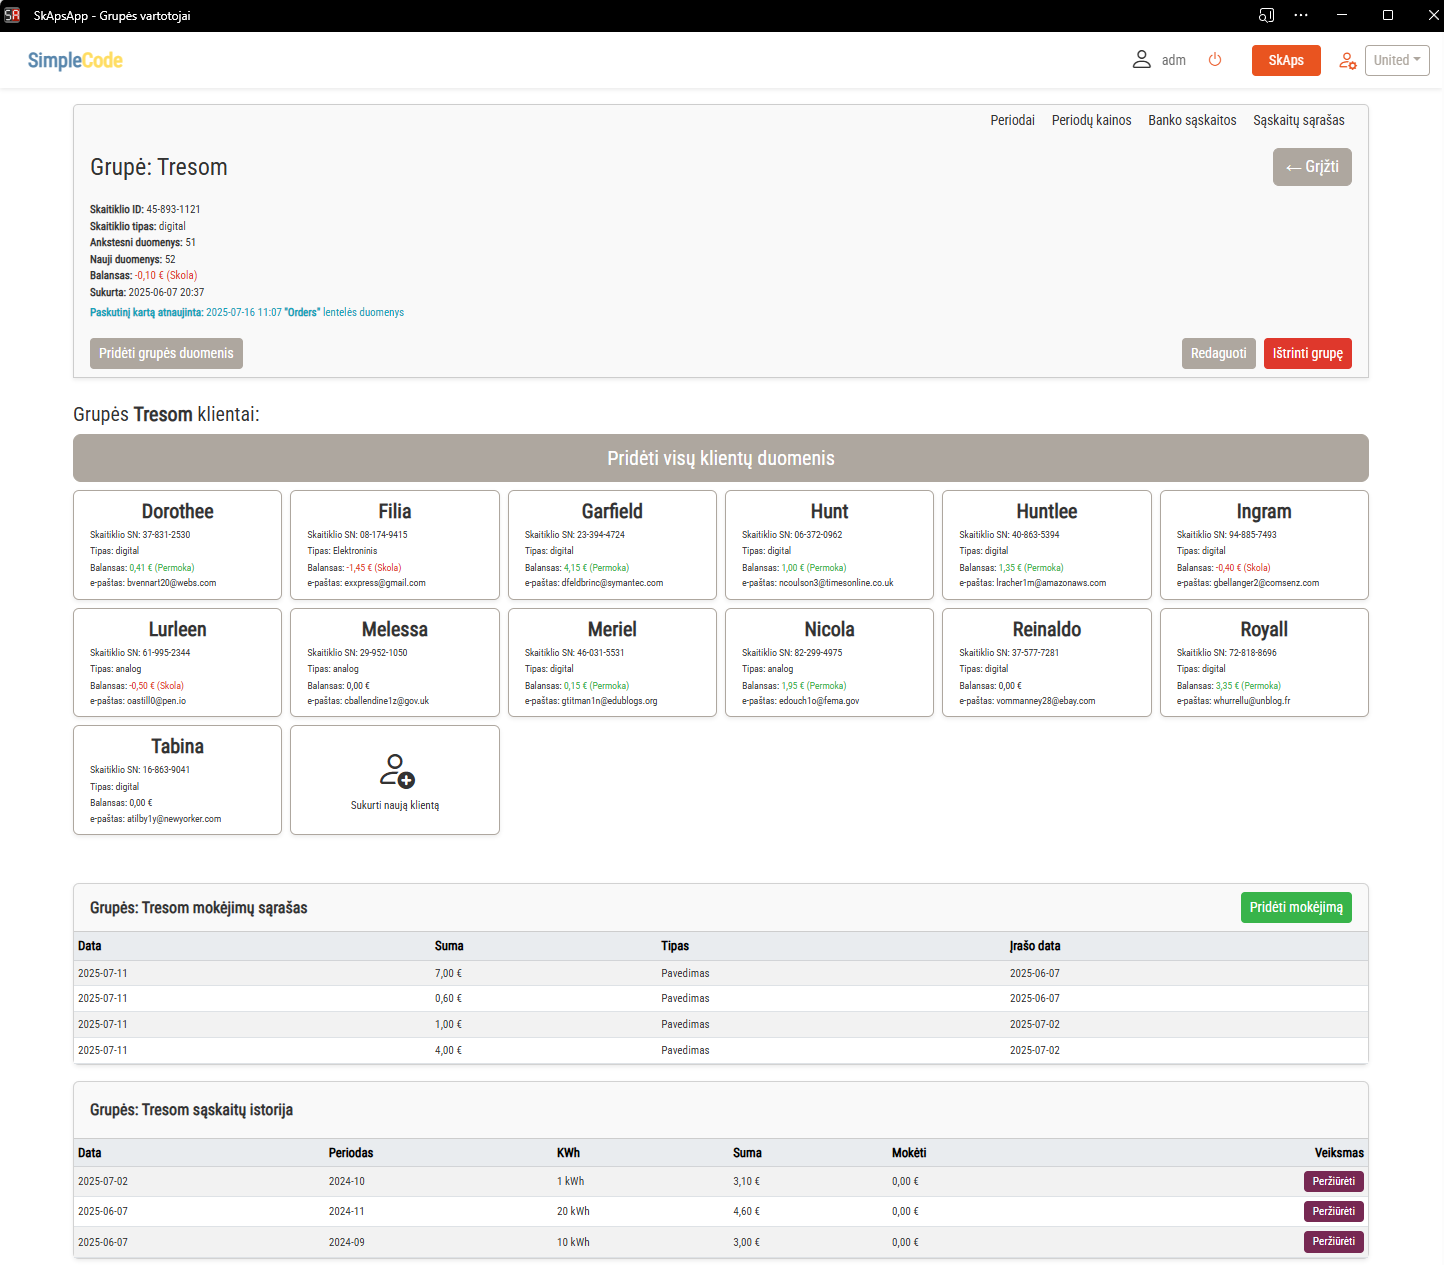View the 2024-10 period invoice with Peržiūrėti

pos(1333,1181)
